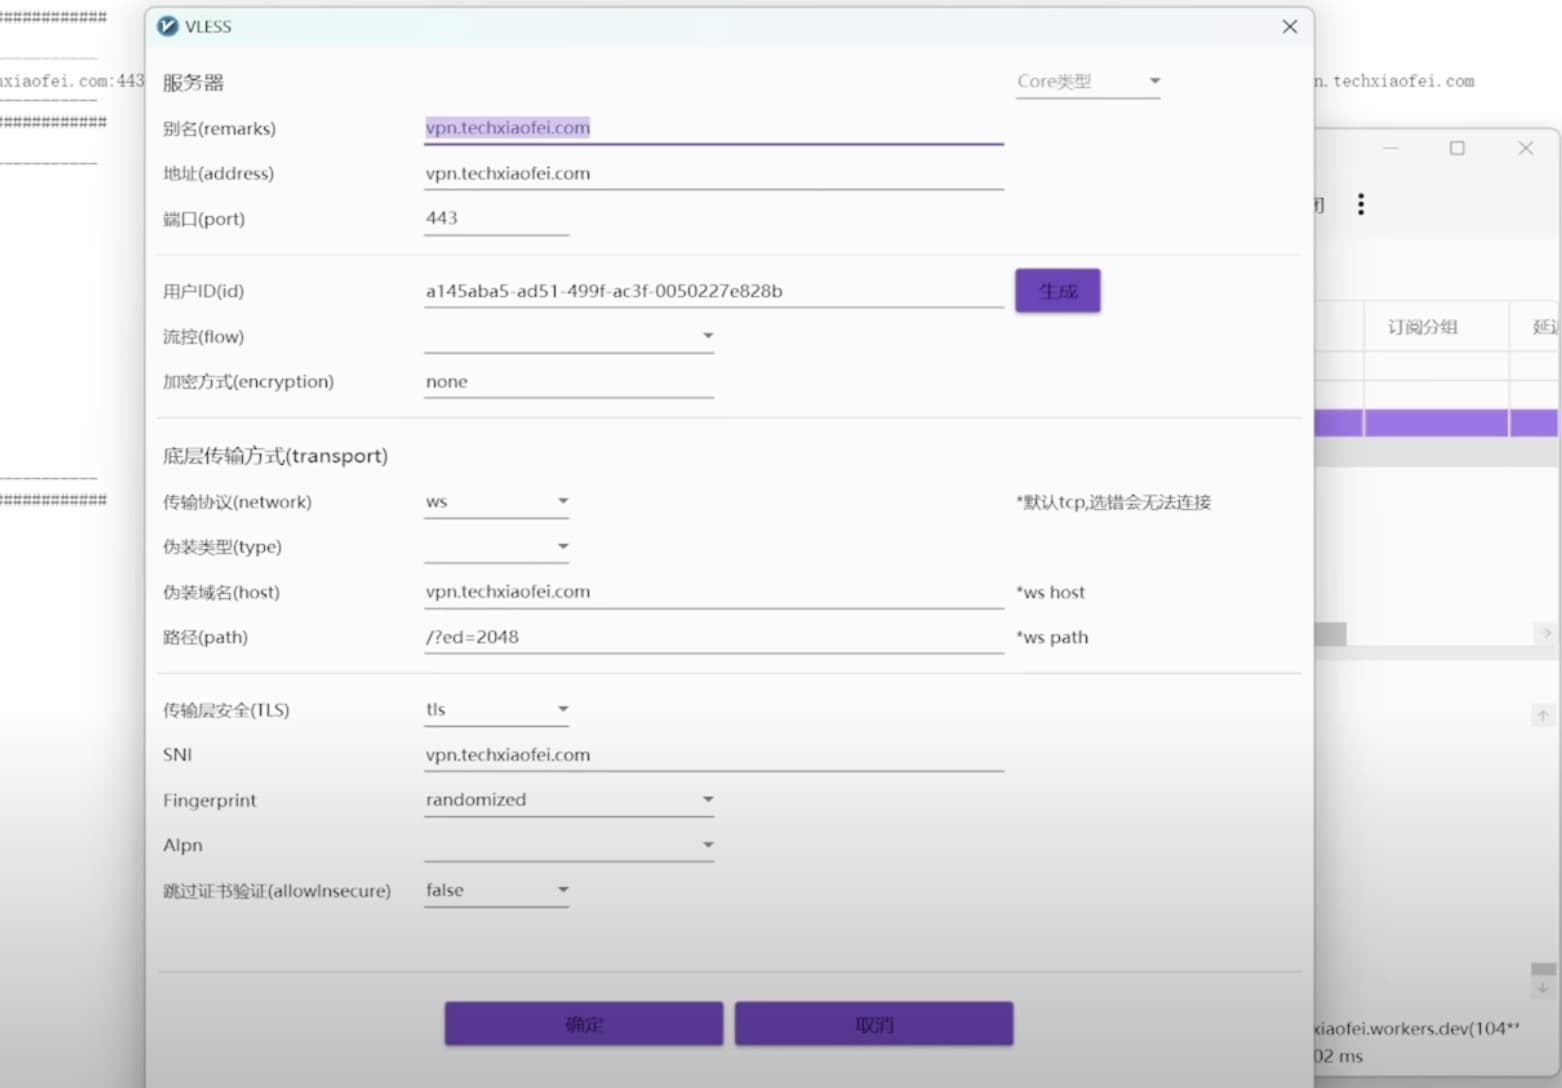Click the VLESS app logo icon
1562x1088 pixels.
(x=168, y=27)
